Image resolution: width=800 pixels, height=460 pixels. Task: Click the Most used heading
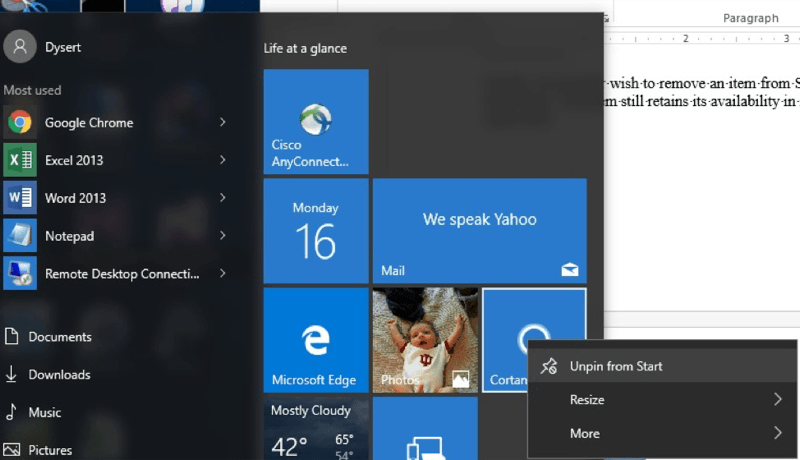[32, 90]
